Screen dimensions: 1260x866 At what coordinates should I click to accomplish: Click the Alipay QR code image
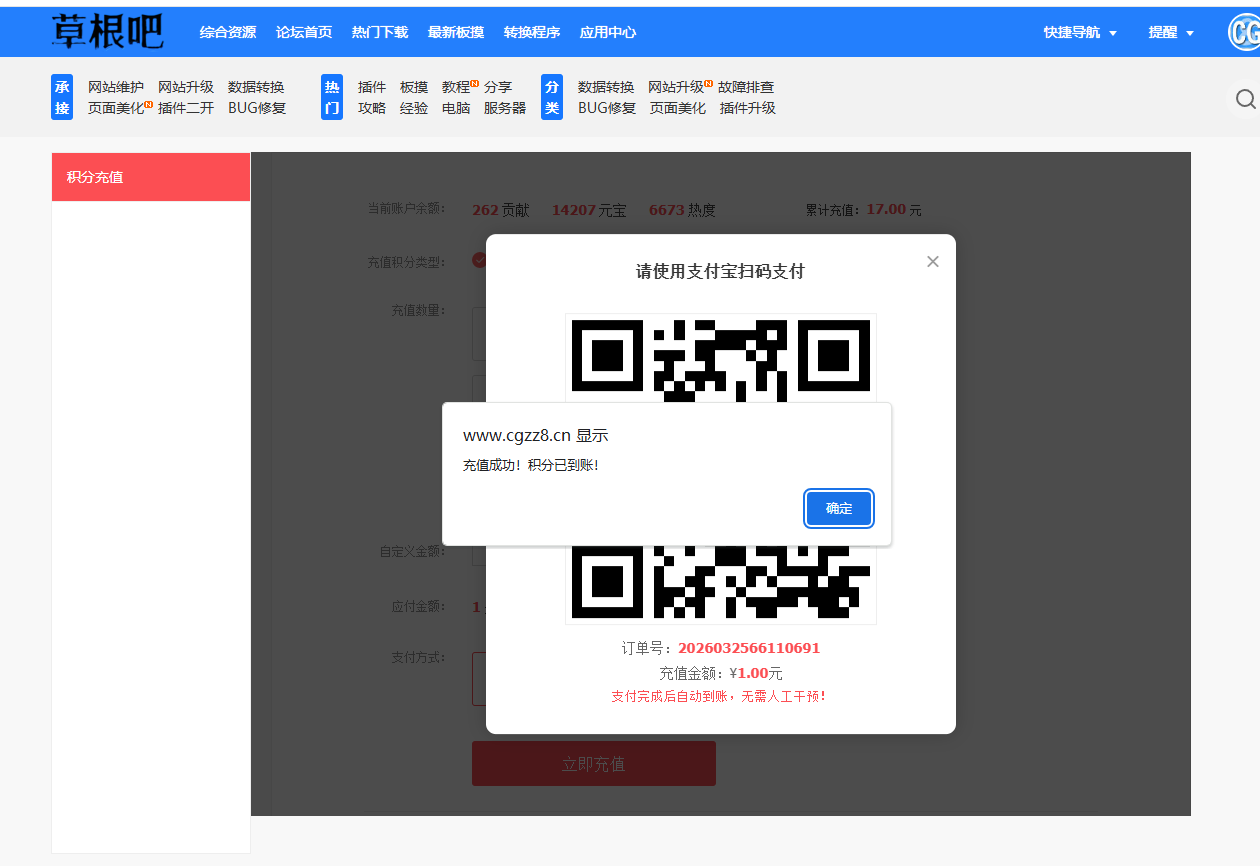[x=720, y=360]
